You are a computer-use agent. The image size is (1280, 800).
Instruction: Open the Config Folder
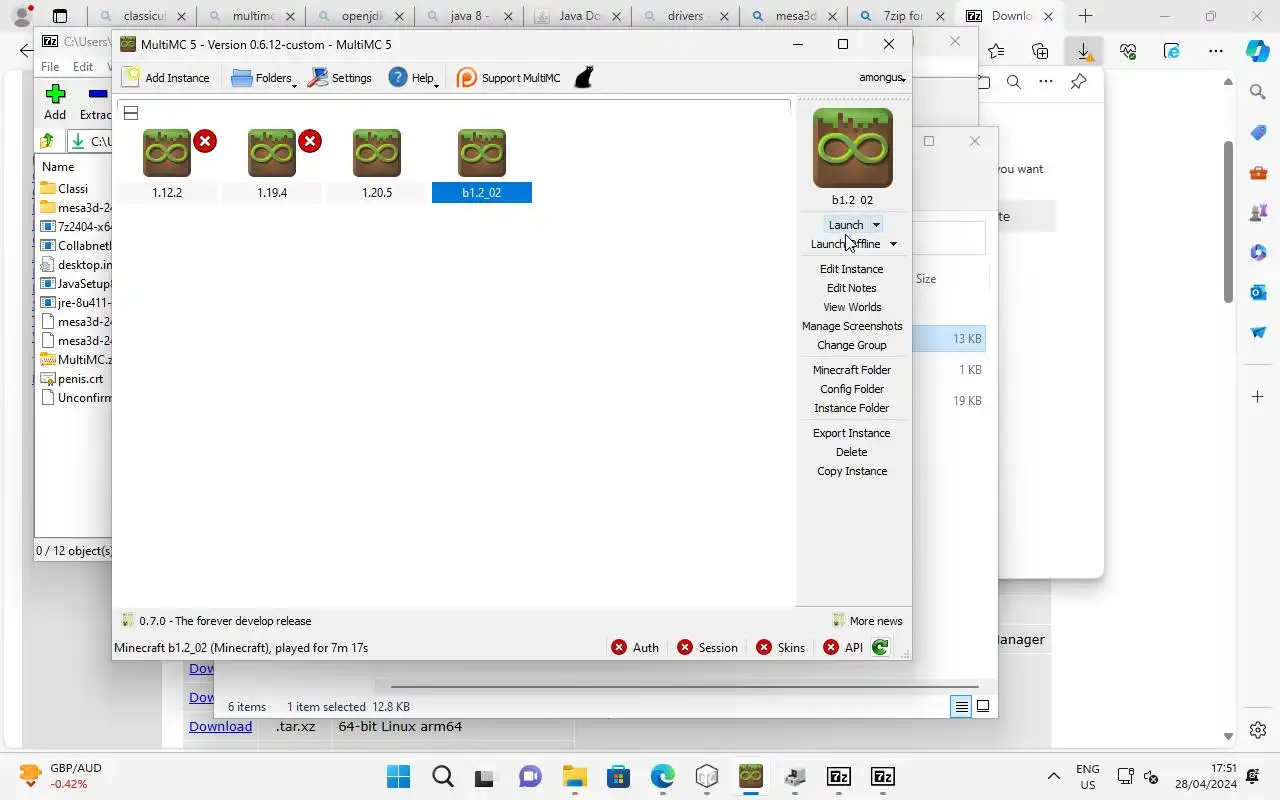click(x=852, y=389)
